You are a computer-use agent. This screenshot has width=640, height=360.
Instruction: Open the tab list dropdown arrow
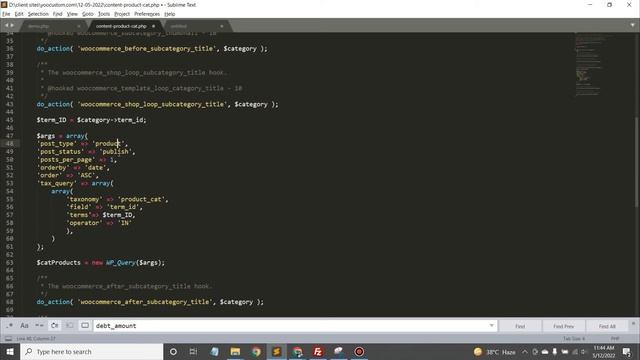click(632, 25)
